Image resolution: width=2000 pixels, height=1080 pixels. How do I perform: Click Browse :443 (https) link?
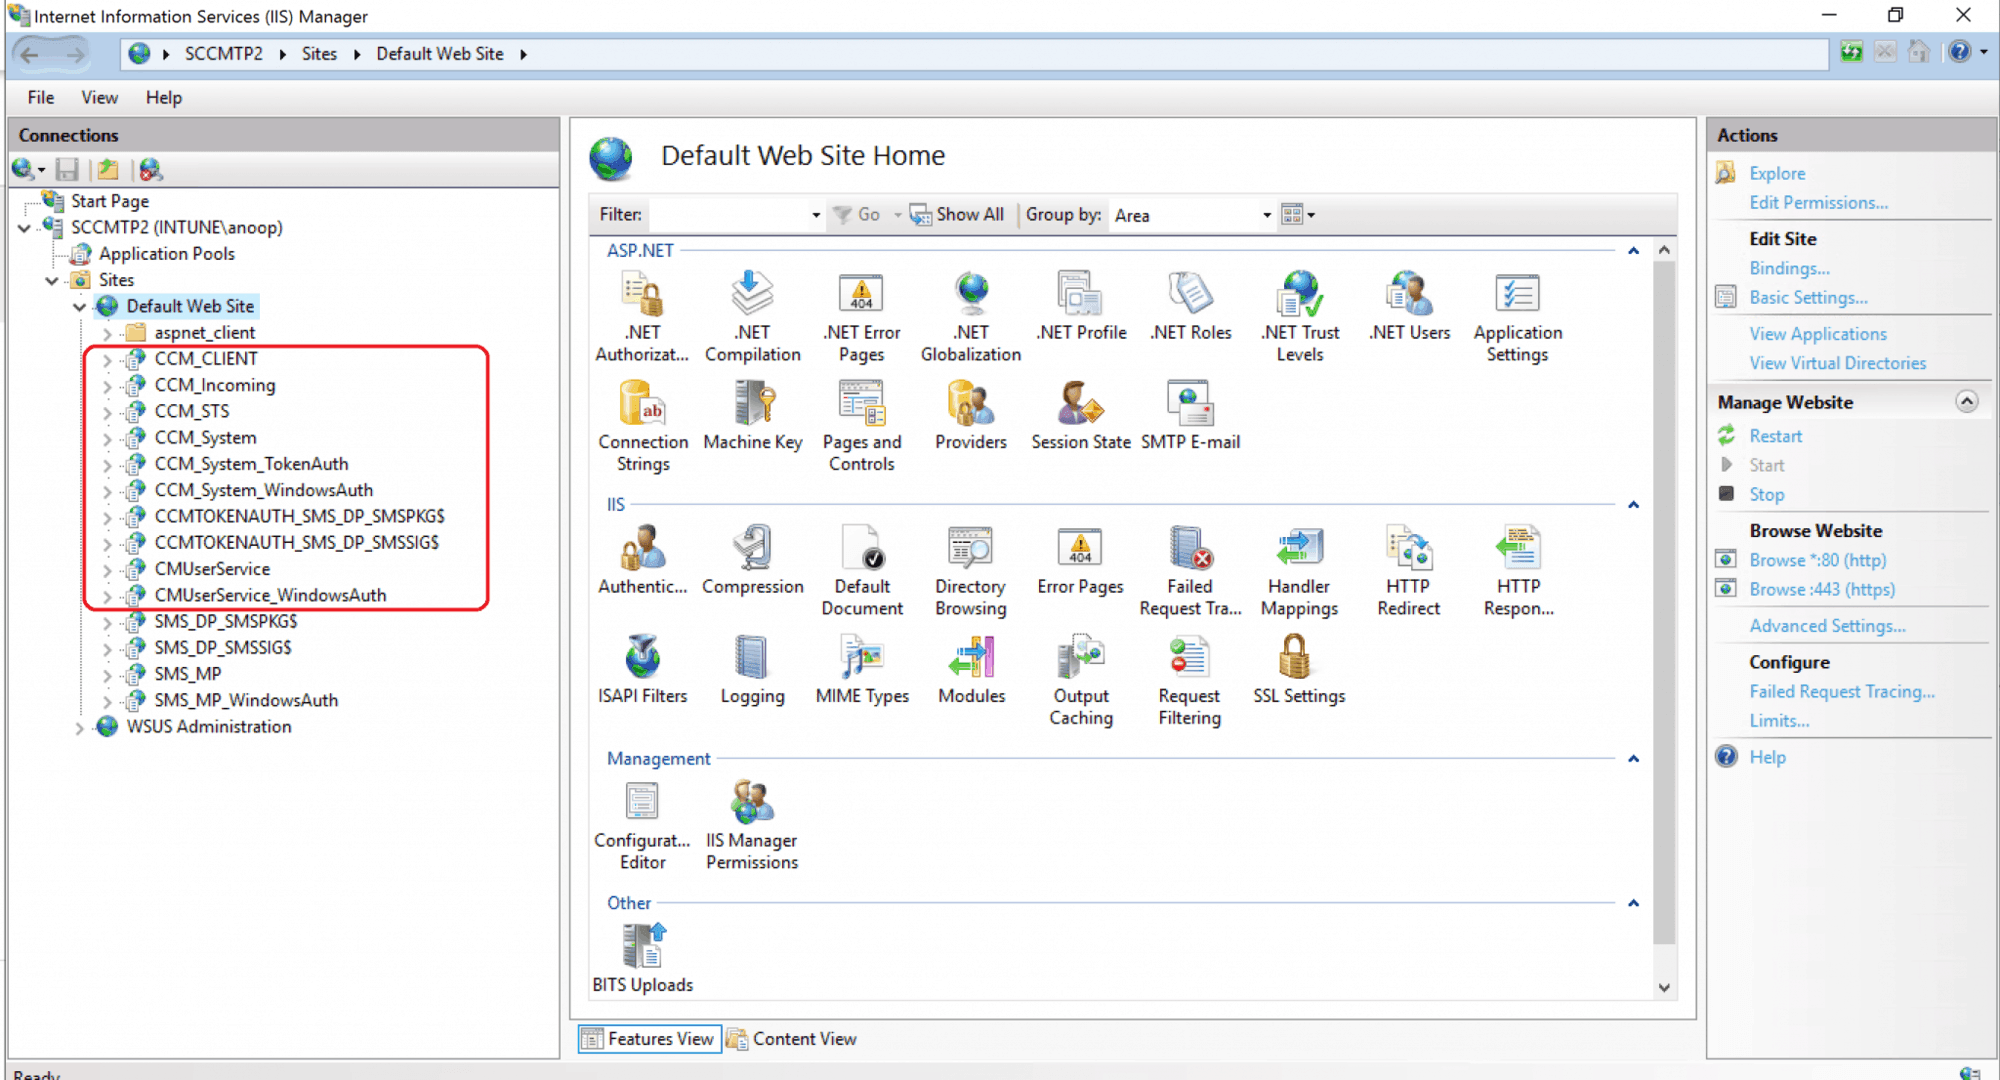coord(1821,590)
